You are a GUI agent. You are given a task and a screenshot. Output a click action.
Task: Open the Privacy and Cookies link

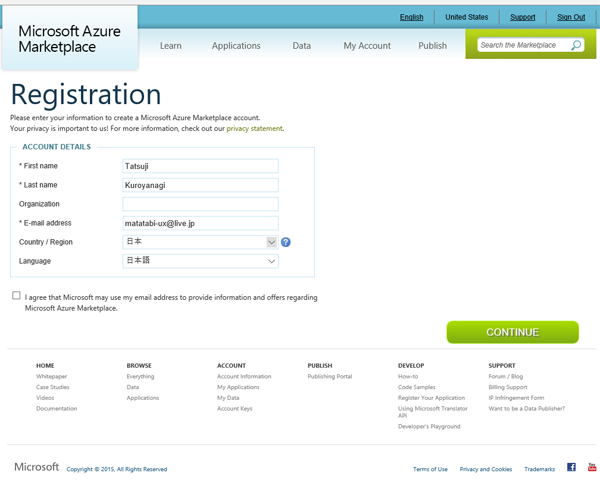pos(486,469)
